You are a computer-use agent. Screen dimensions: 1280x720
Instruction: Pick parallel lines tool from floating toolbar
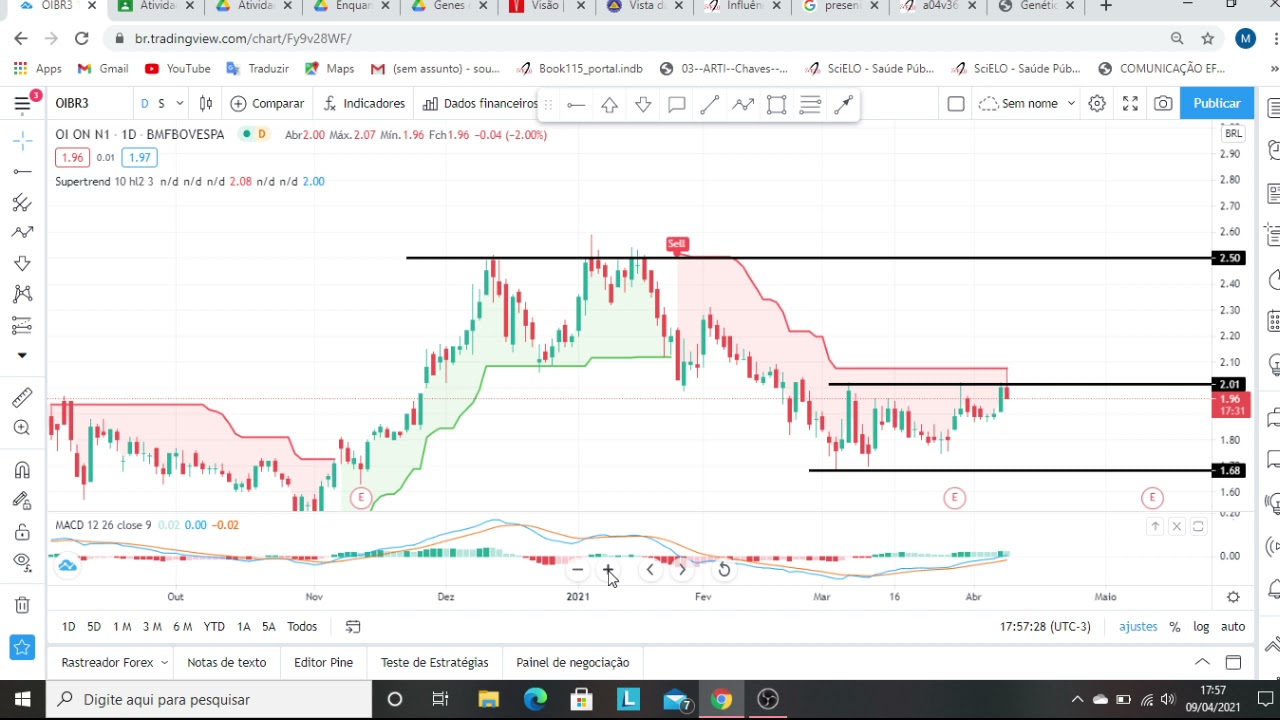810,104
